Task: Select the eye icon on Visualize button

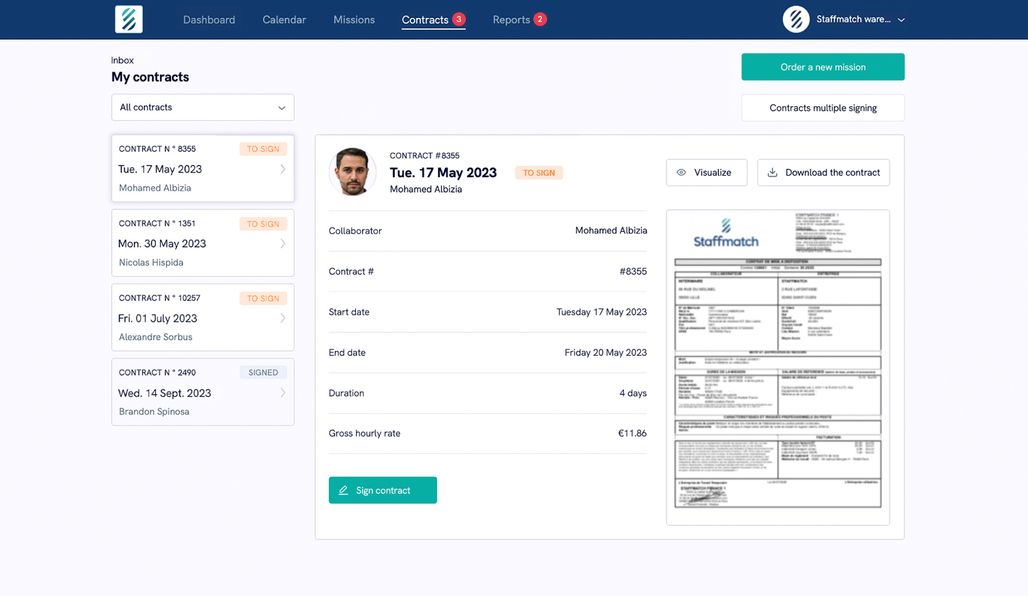Action: 683,172
